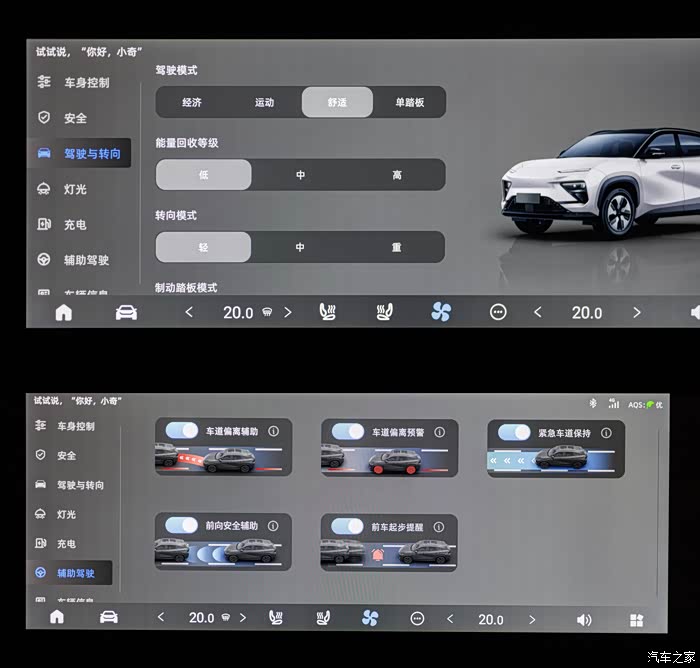Select 充电 in the lower screen sidebar
Viewport: 700px width, 668px height.
click(x=66, y=544)
